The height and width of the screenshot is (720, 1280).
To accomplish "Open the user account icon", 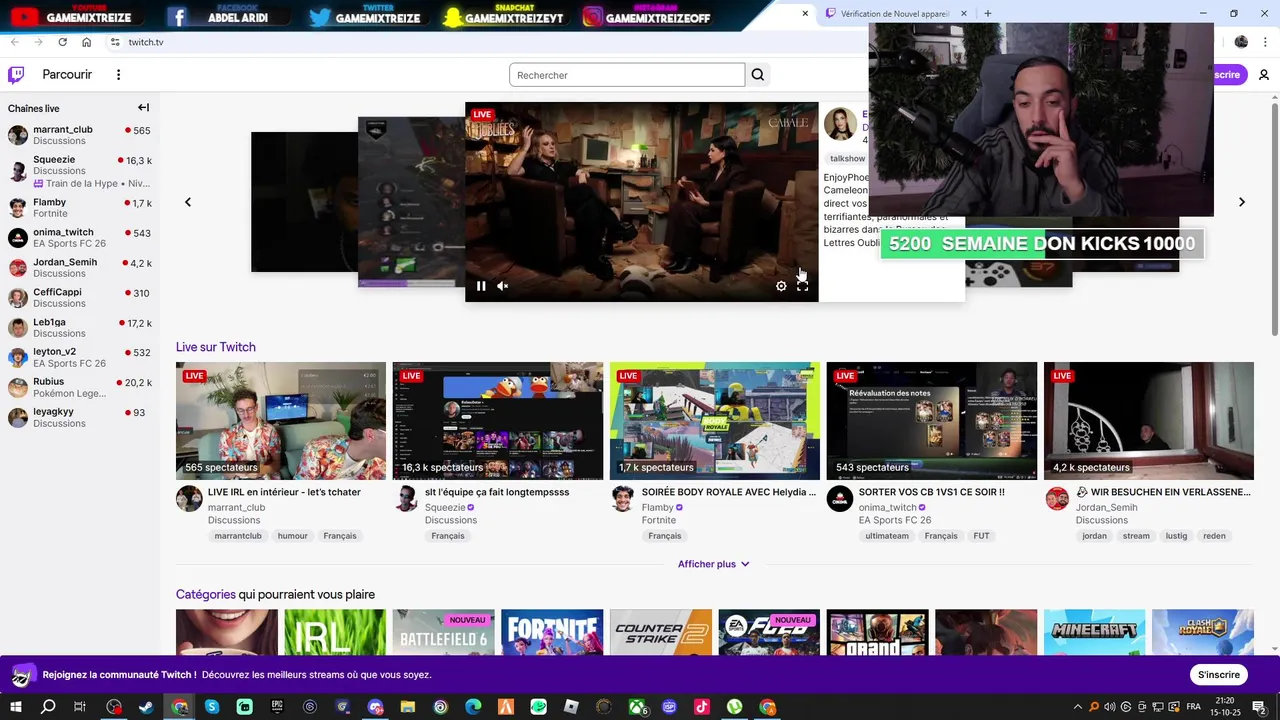I will pyautogui.click(x=1264, y=75).
